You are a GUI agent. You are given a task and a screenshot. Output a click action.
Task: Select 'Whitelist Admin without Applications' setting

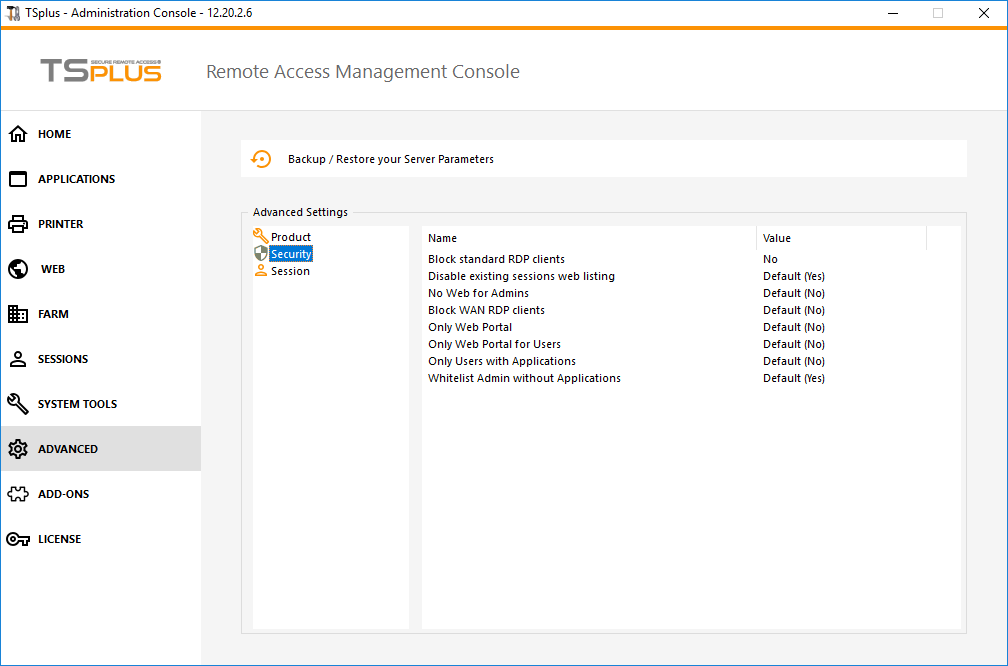(525, 378)
